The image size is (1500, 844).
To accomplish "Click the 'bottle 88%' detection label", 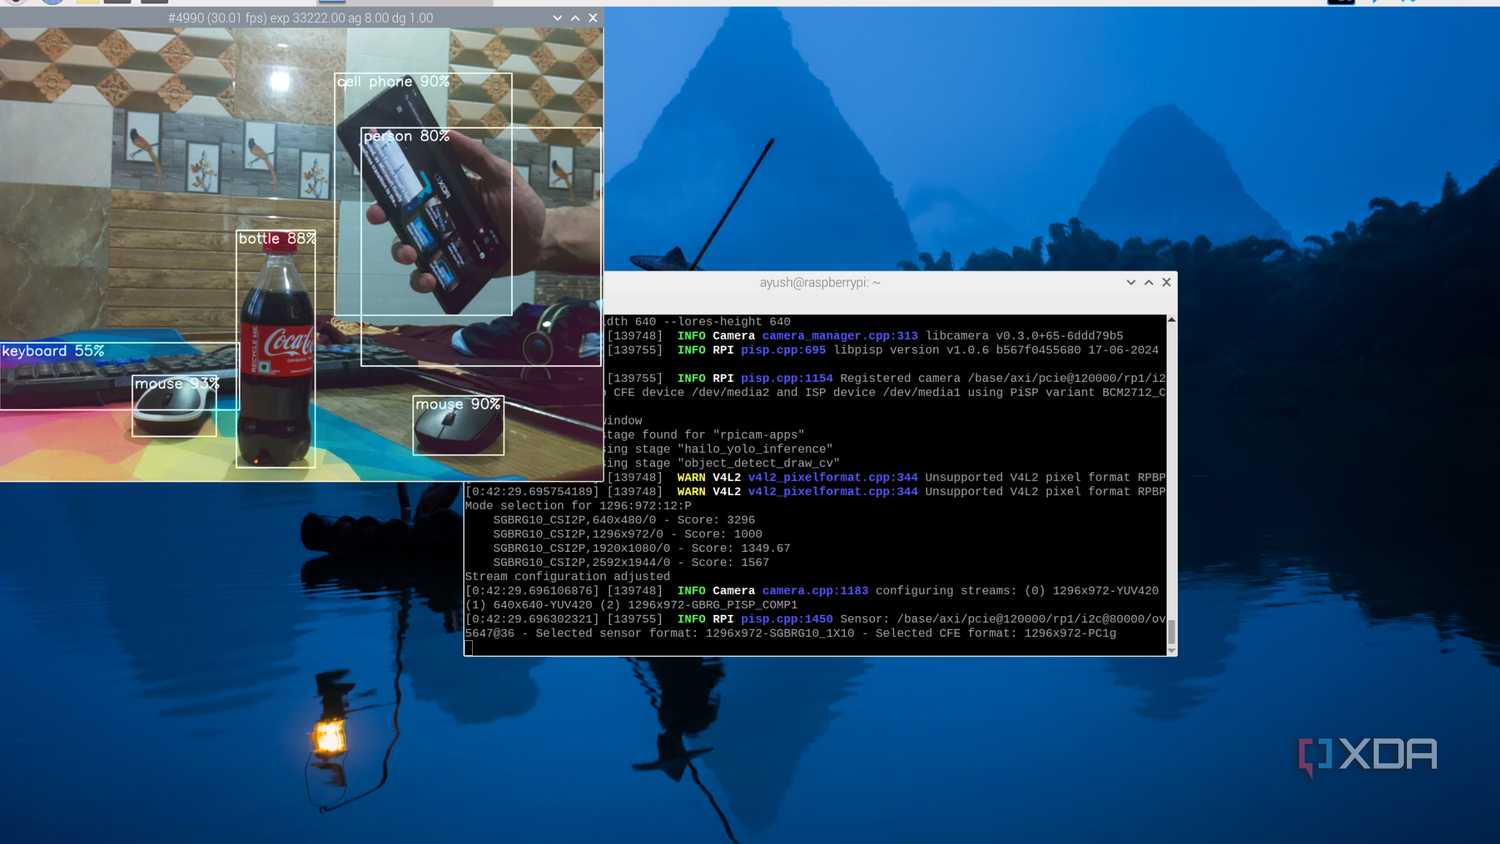I will 277,238.
